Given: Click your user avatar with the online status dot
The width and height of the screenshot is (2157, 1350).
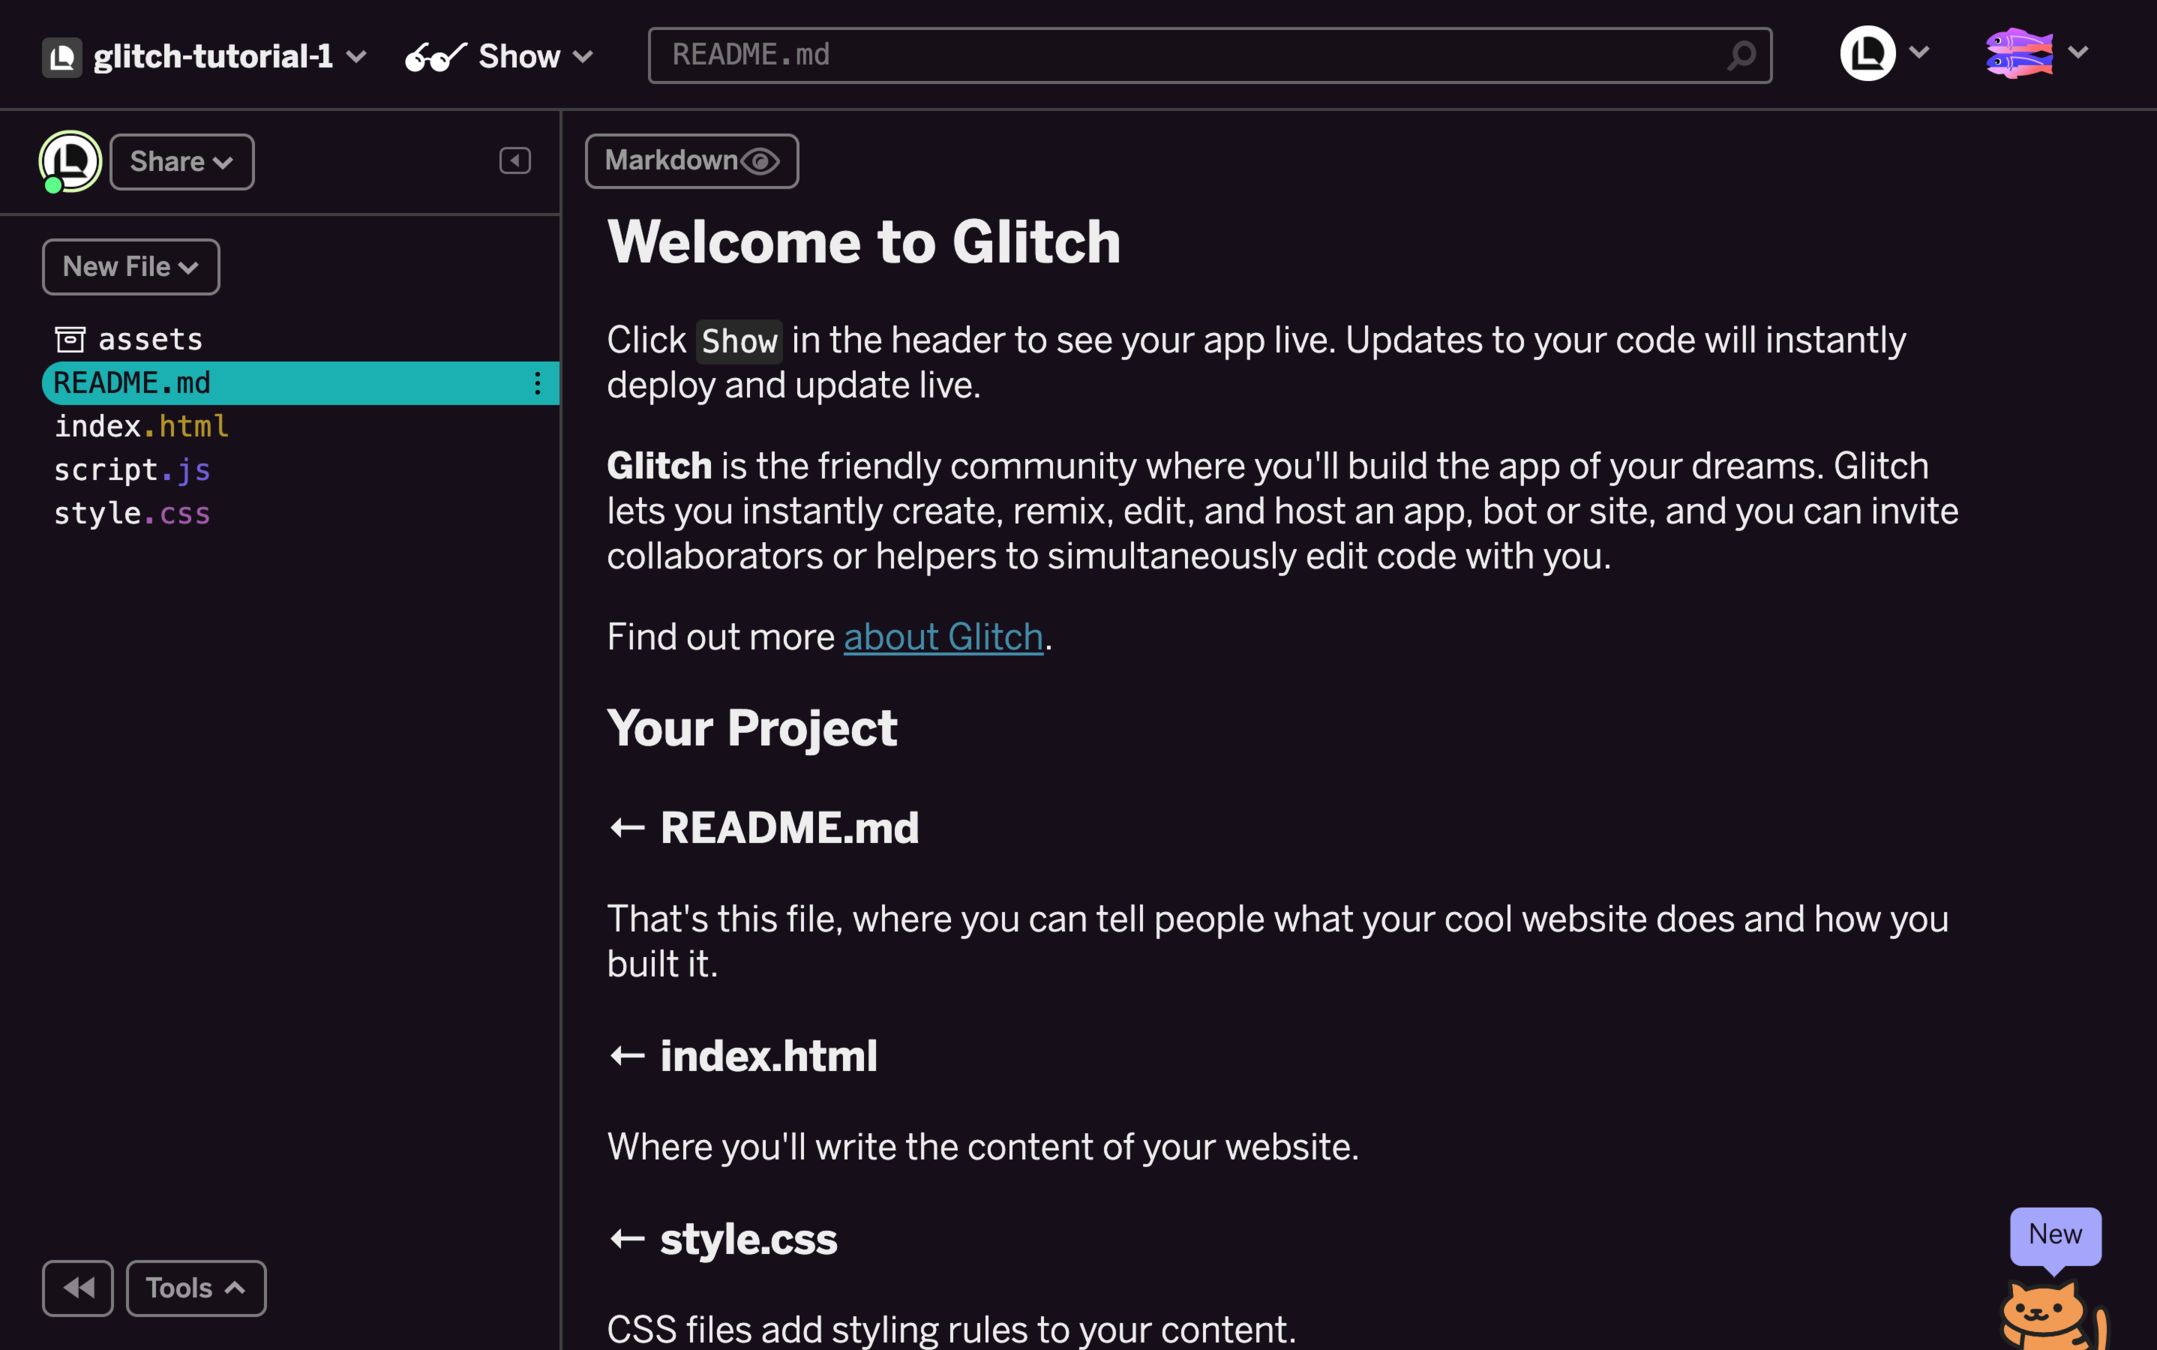Looking at the screenshot, I should [69, 160].
